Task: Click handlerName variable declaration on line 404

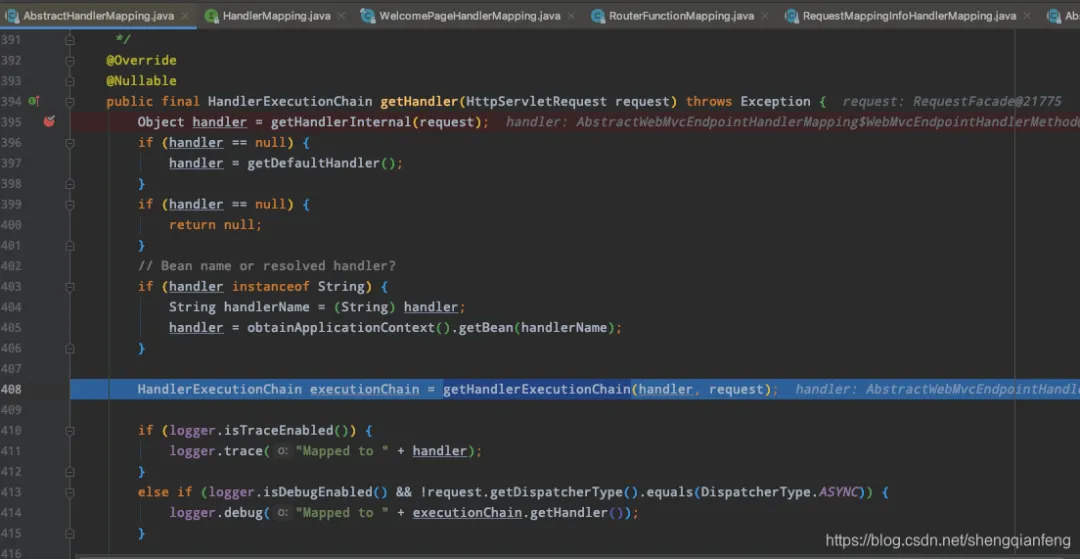Action: [267, 307]
